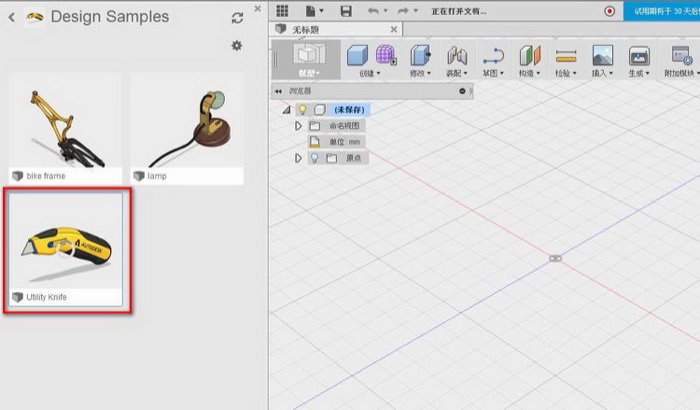Toggle the 原点 visibility lightbulb
The image size is (700, 410).
tap(314, 158)
